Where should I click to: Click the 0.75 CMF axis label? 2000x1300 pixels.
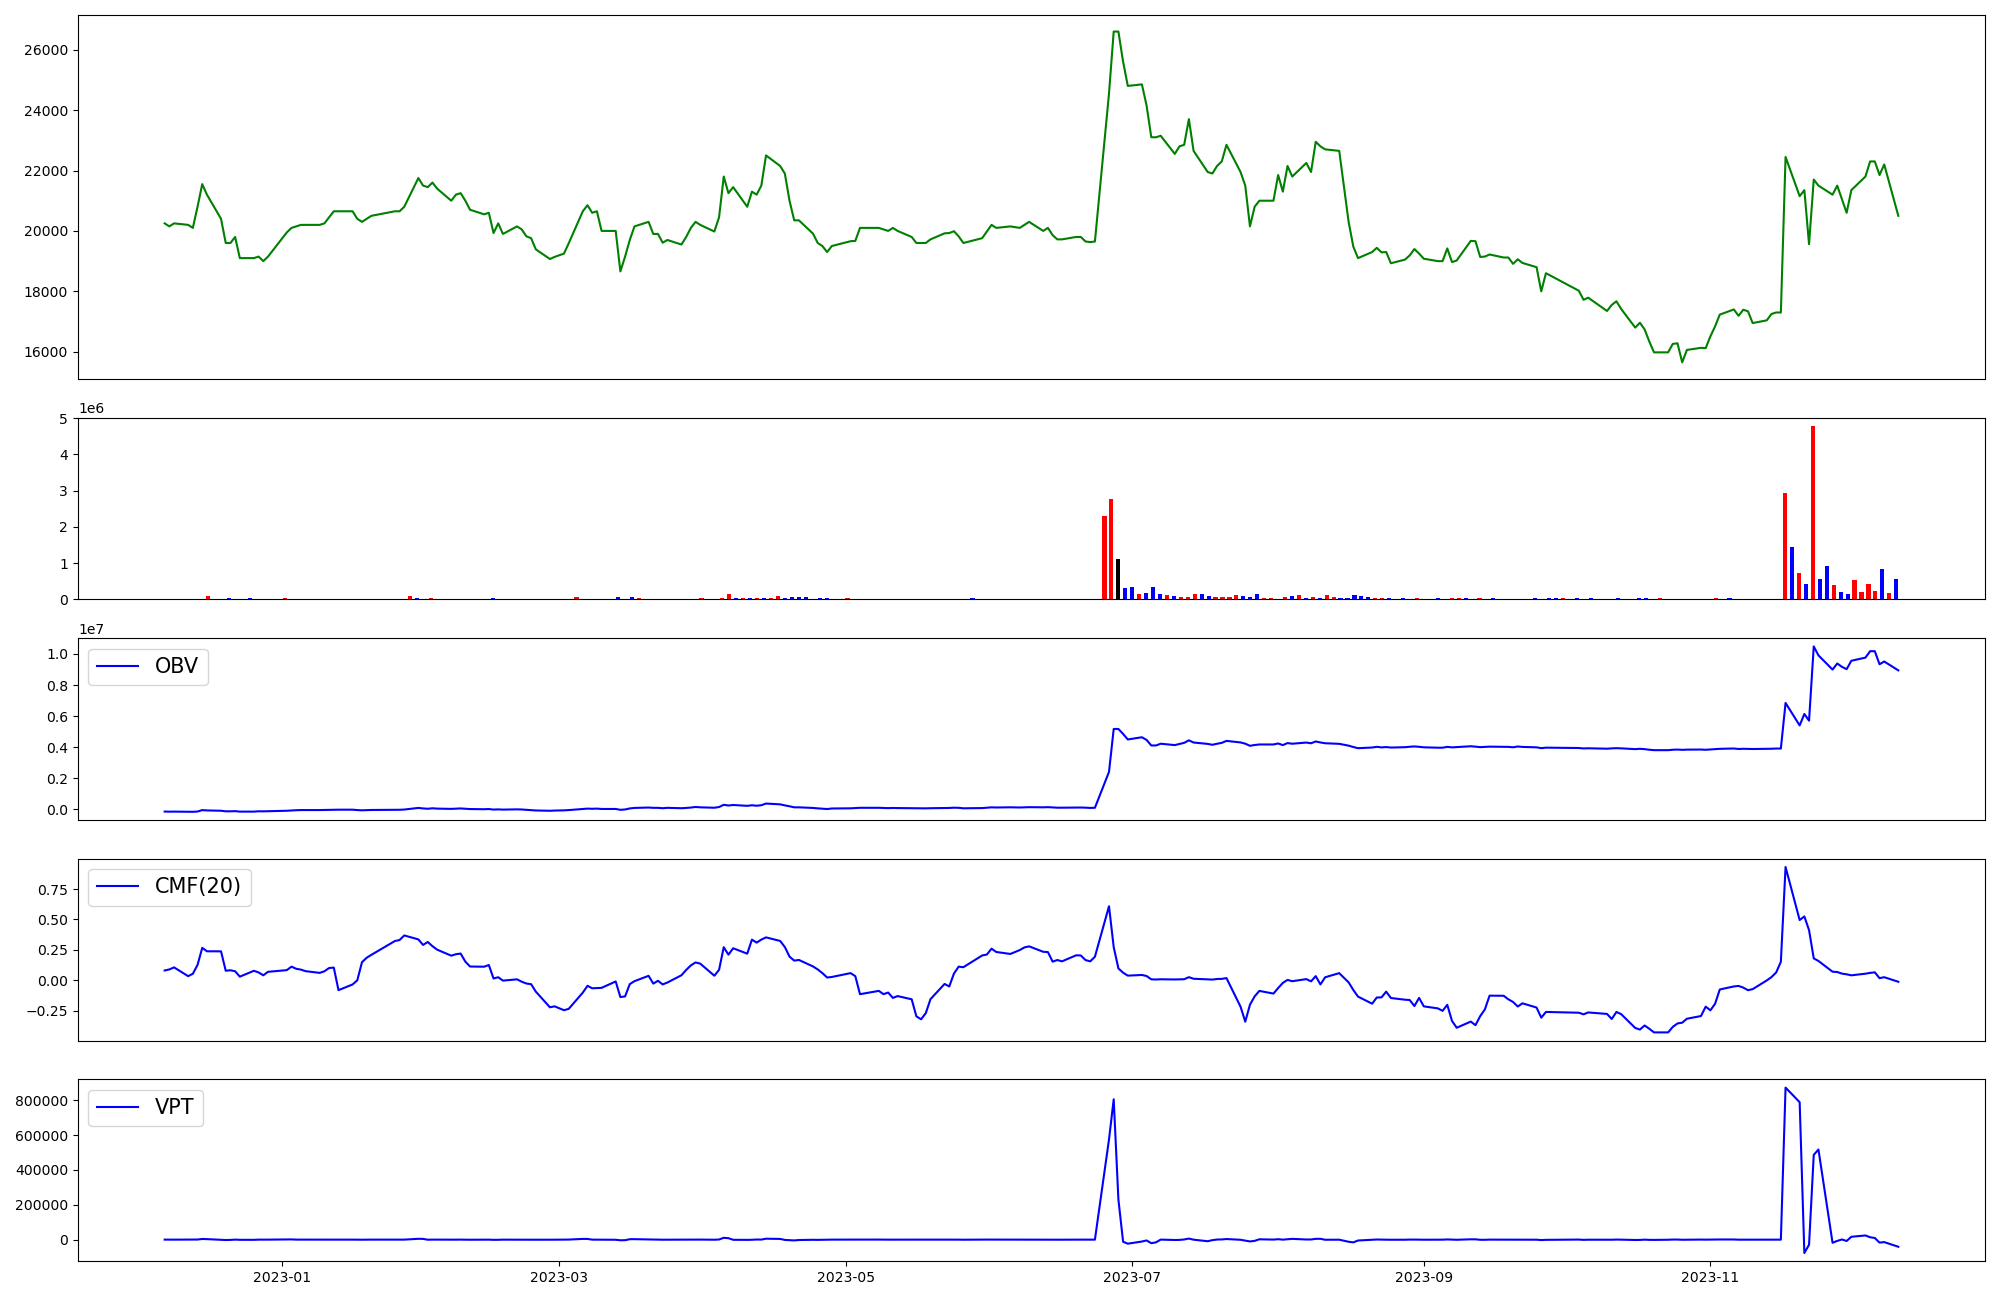[x=52, y=890]
